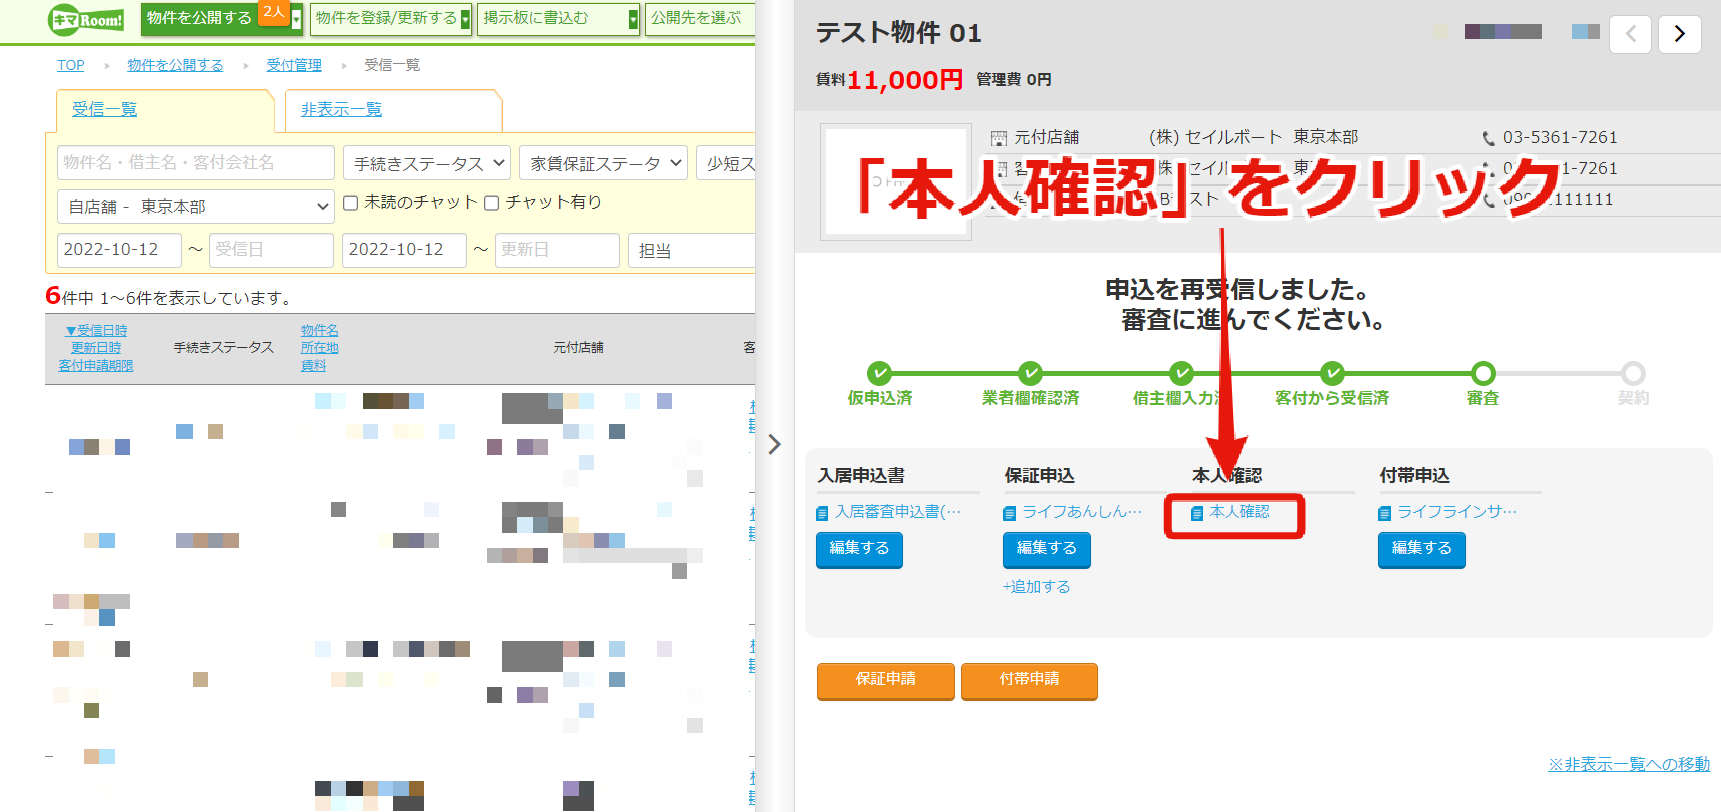1721x812 pixels.
Task: Click the 元付店舗 building icon
Action: pos(999,138)
